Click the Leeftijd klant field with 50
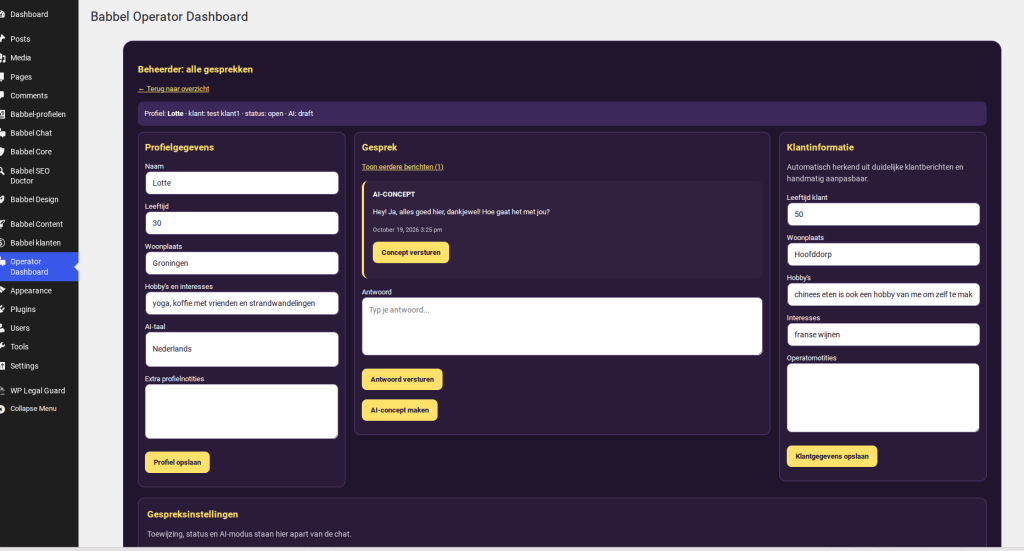1024x551 pixels. 883,214
